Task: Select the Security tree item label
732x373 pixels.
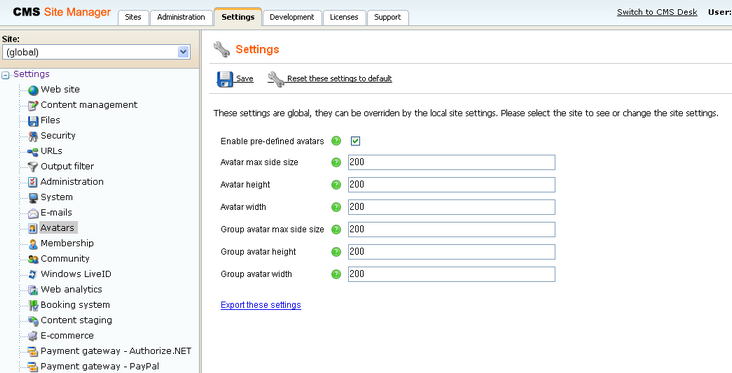Action: (58, 135)
